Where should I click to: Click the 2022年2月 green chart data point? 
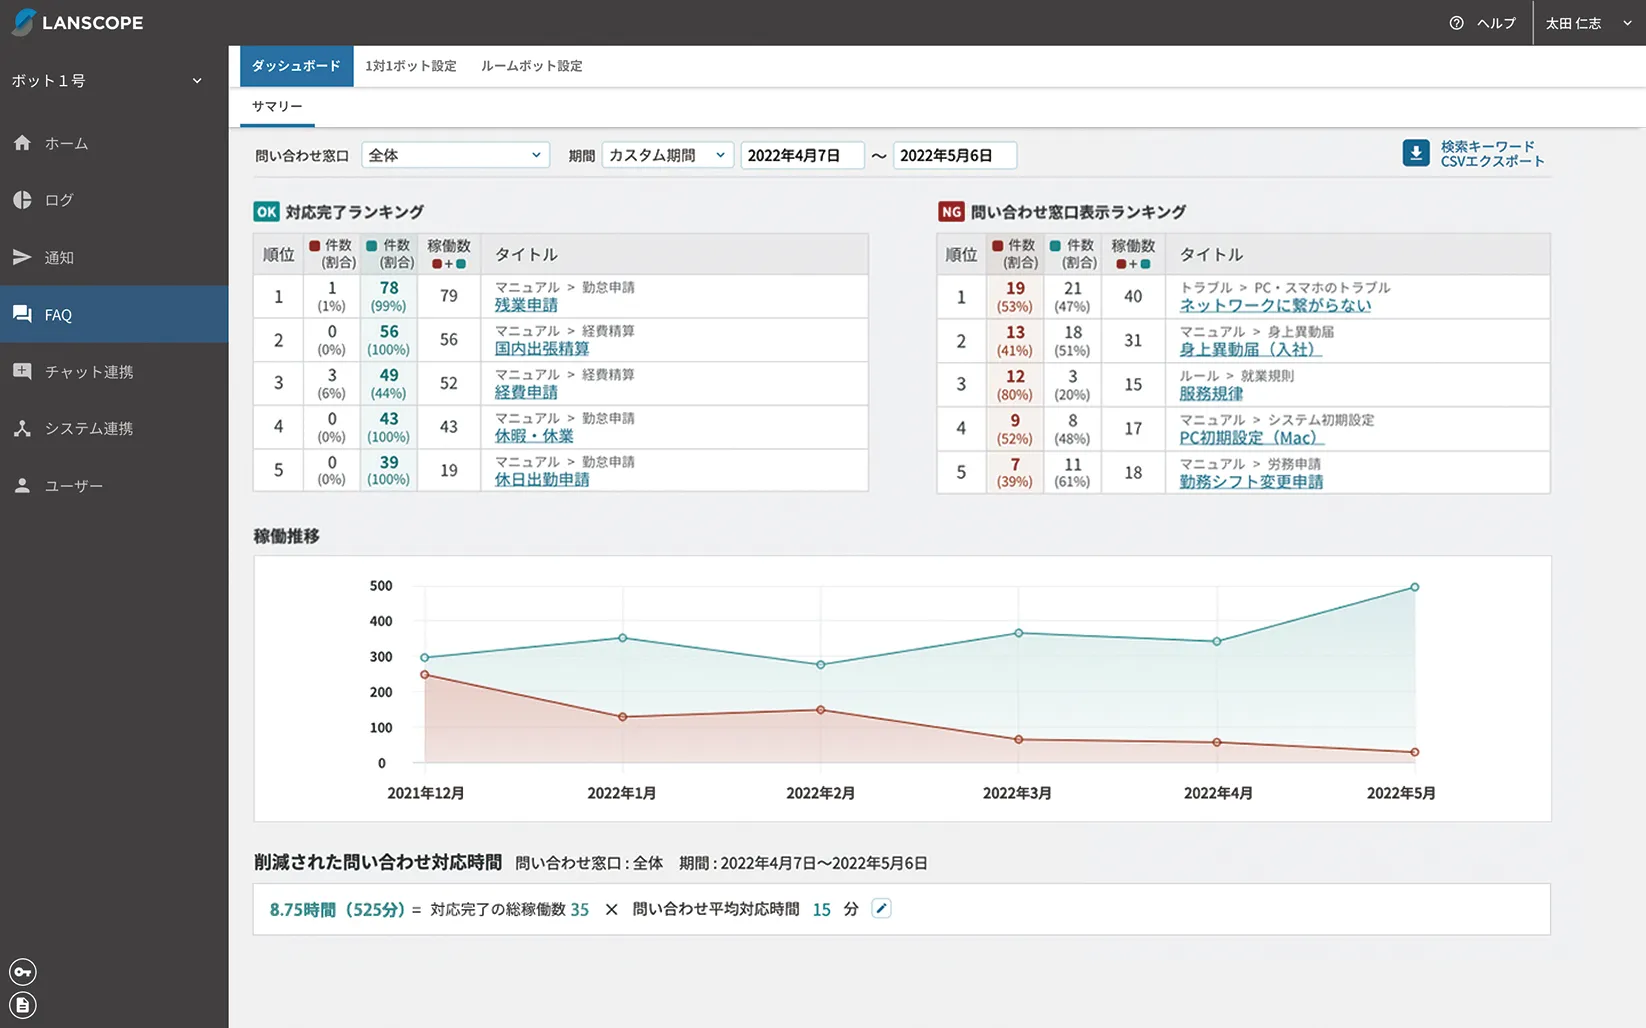pos(821,664)
